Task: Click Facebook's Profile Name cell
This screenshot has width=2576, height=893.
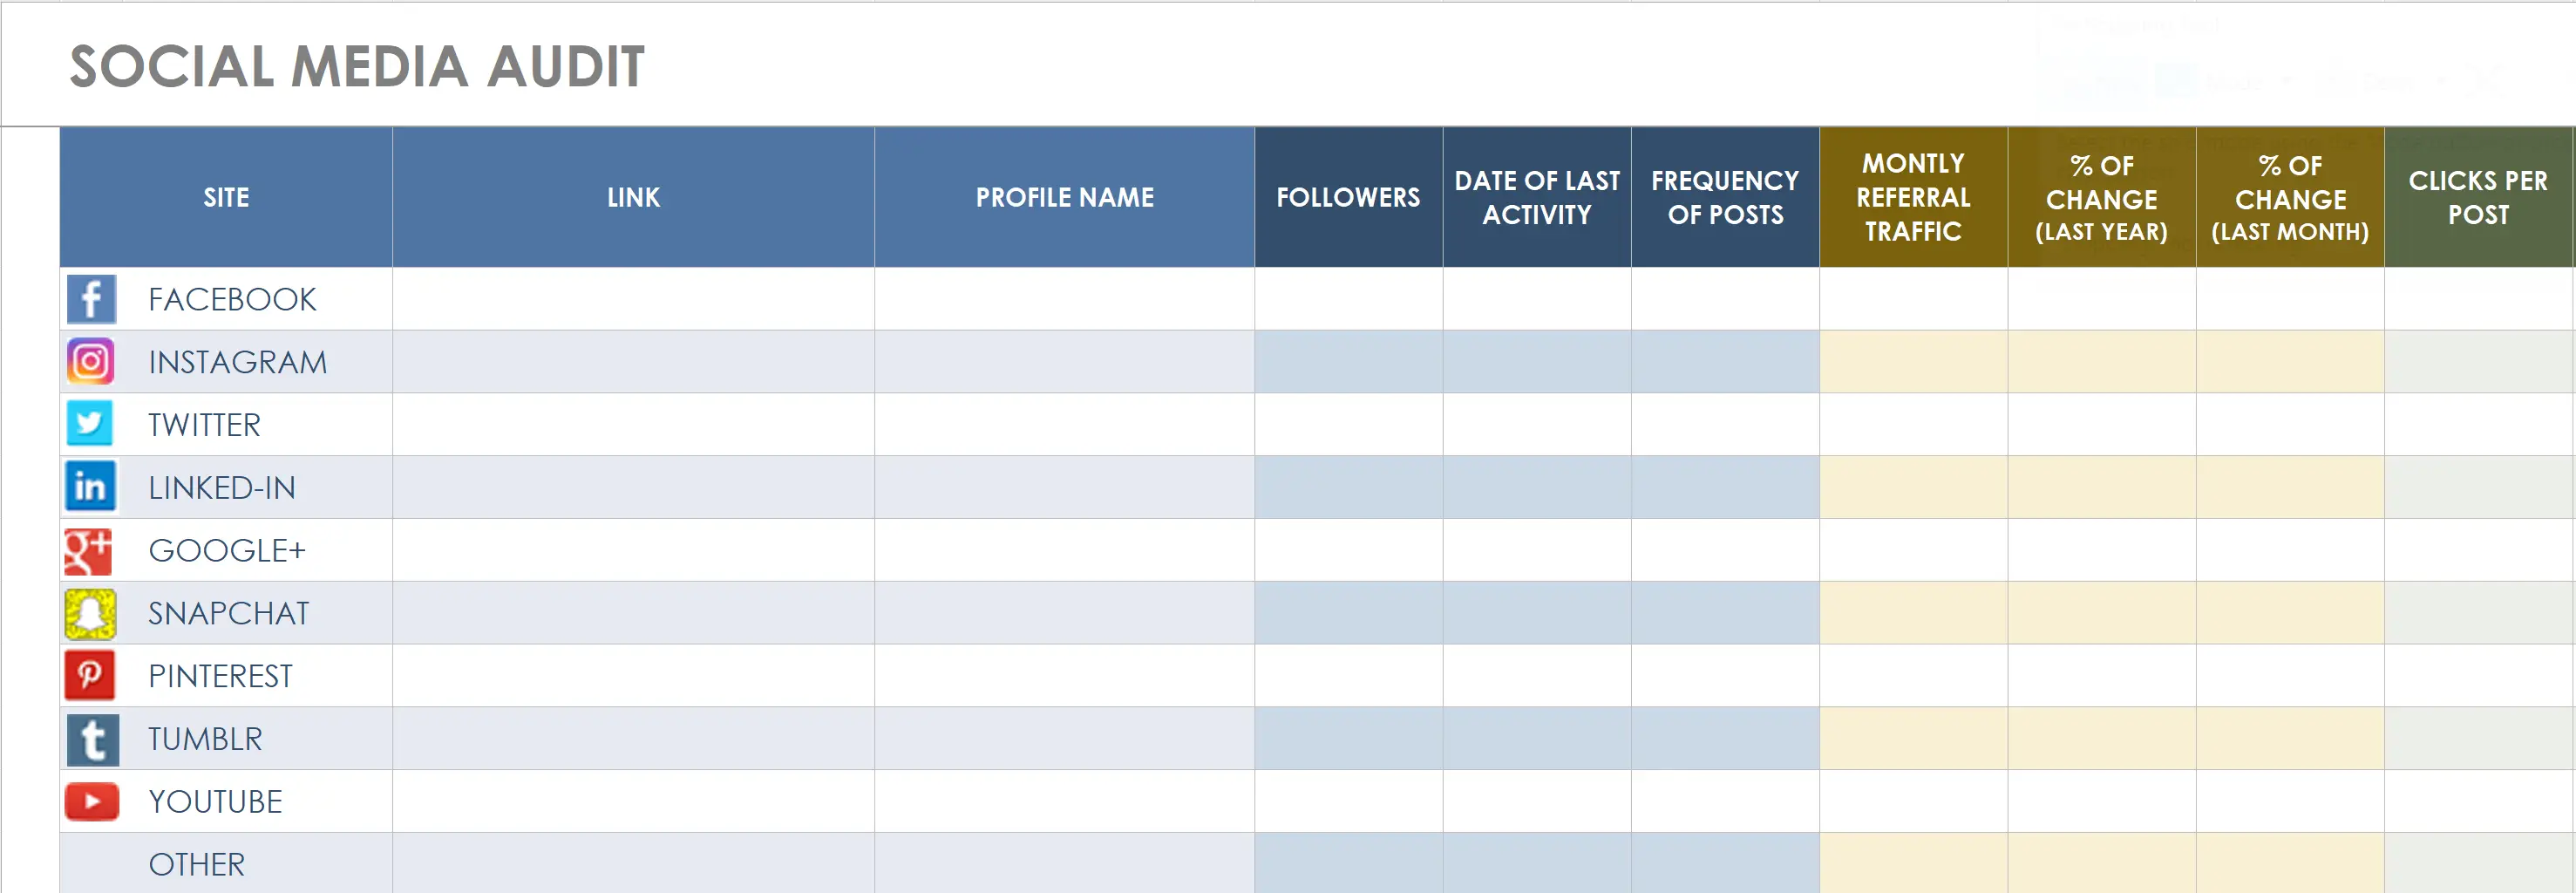Action: (x=1063, y=298)
